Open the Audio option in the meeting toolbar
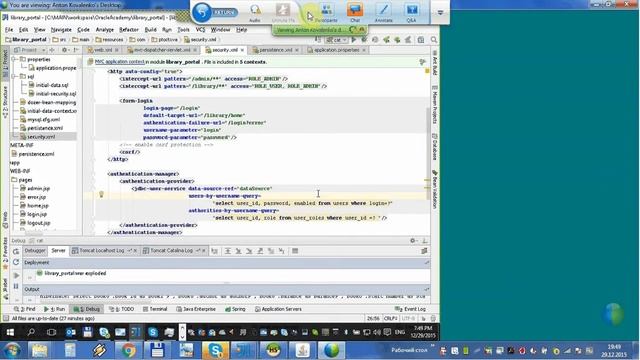 pyautogui.click(x=255, y=13)
